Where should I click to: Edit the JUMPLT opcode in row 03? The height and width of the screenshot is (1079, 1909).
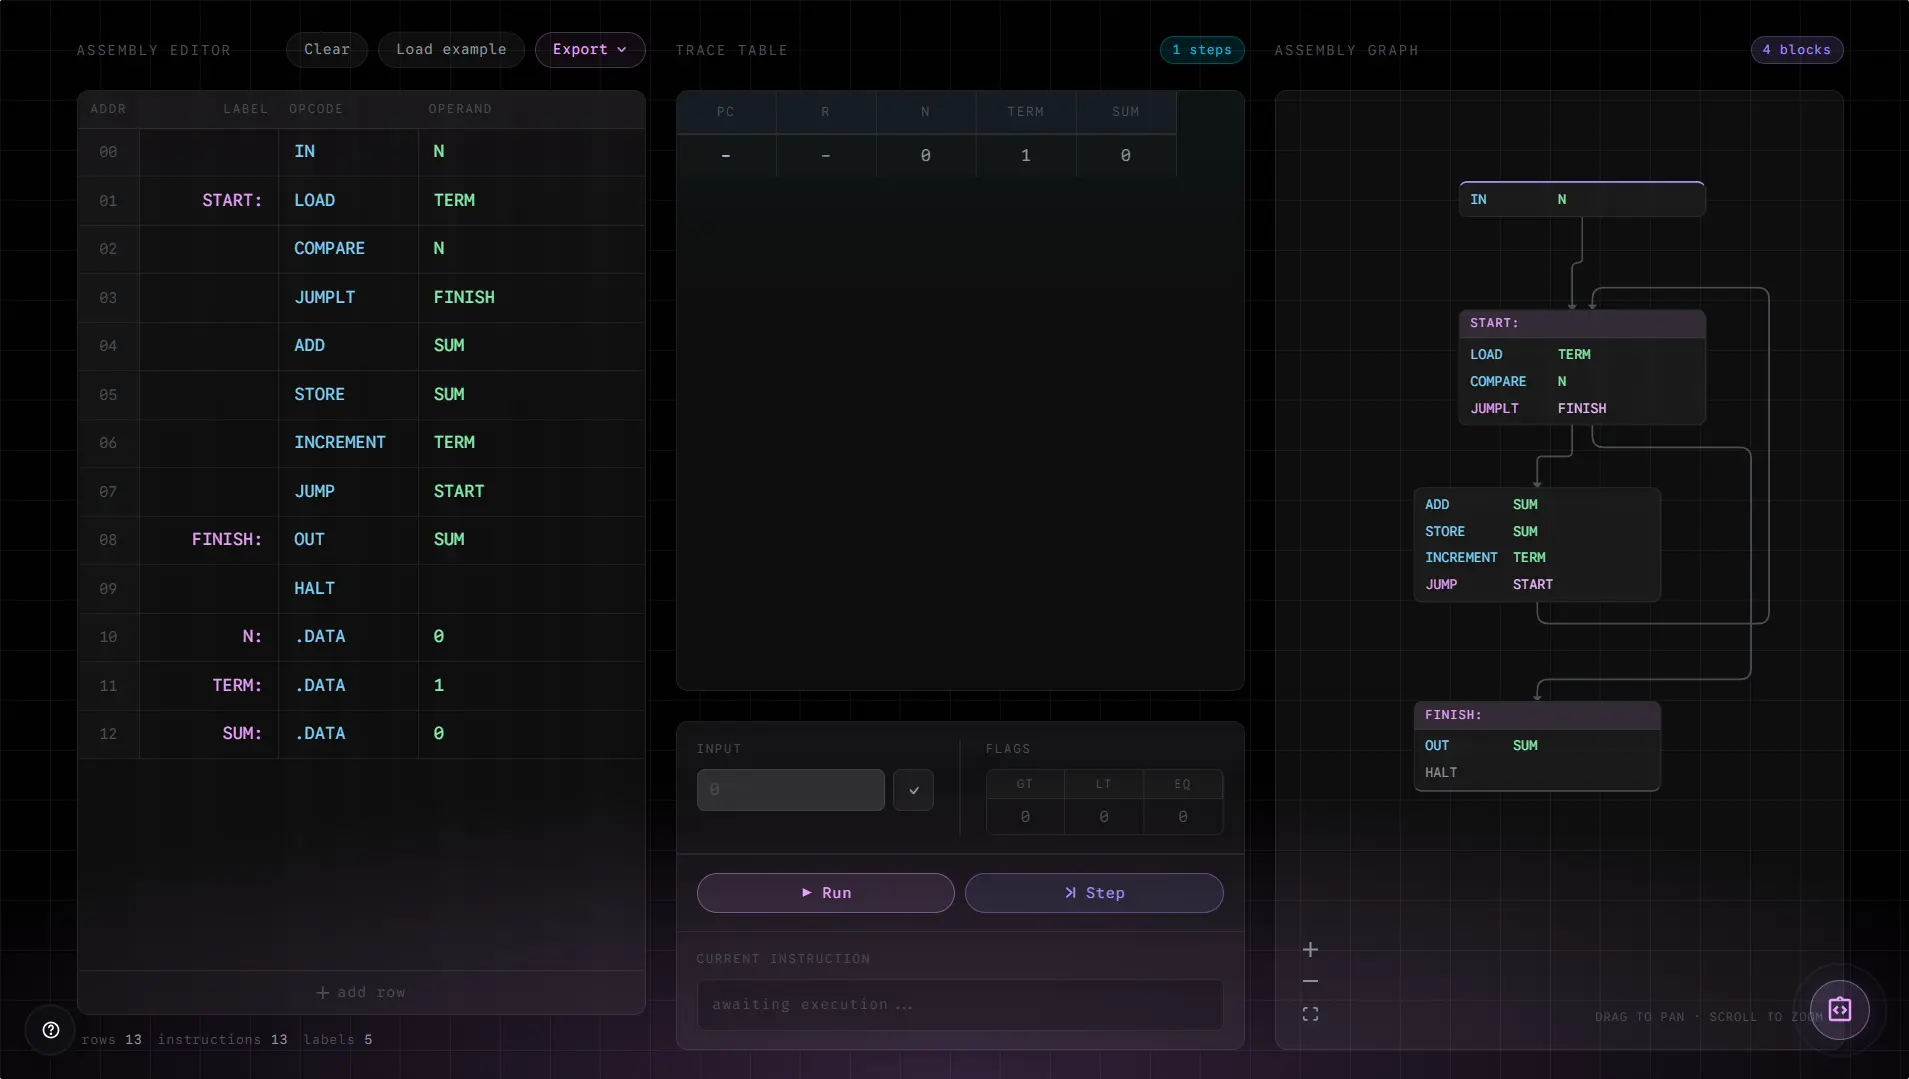coord(325,298)
